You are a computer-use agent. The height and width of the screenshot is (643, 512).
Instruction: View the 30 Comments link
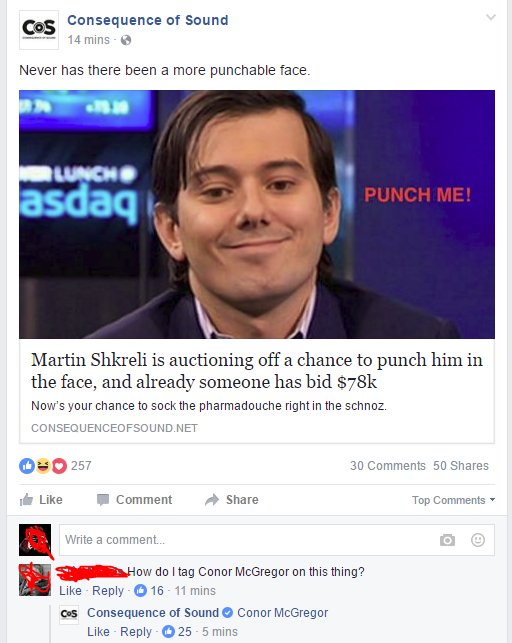[x=388, y=466]
